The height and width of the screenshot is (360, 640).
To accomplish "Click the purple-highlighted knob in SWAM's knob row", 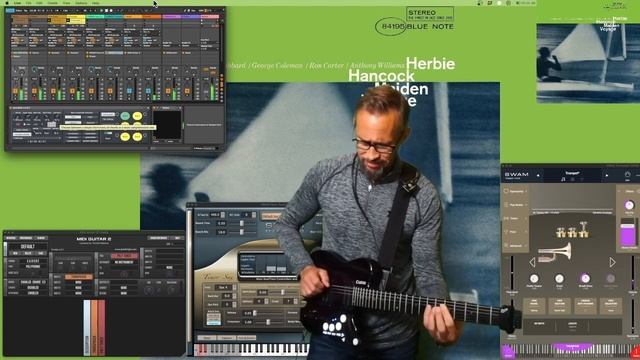I will click(585, 278).
